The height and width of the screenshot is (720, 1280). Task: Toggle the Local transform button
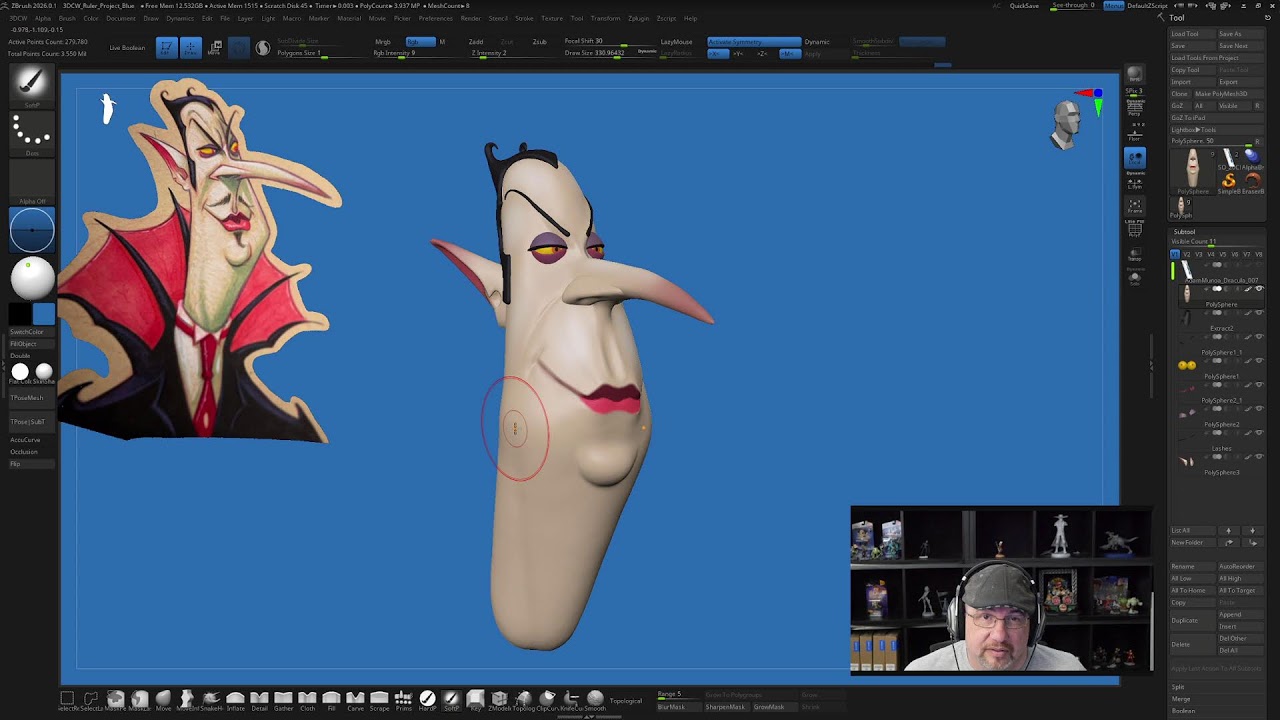click(x=1135, y=158)
